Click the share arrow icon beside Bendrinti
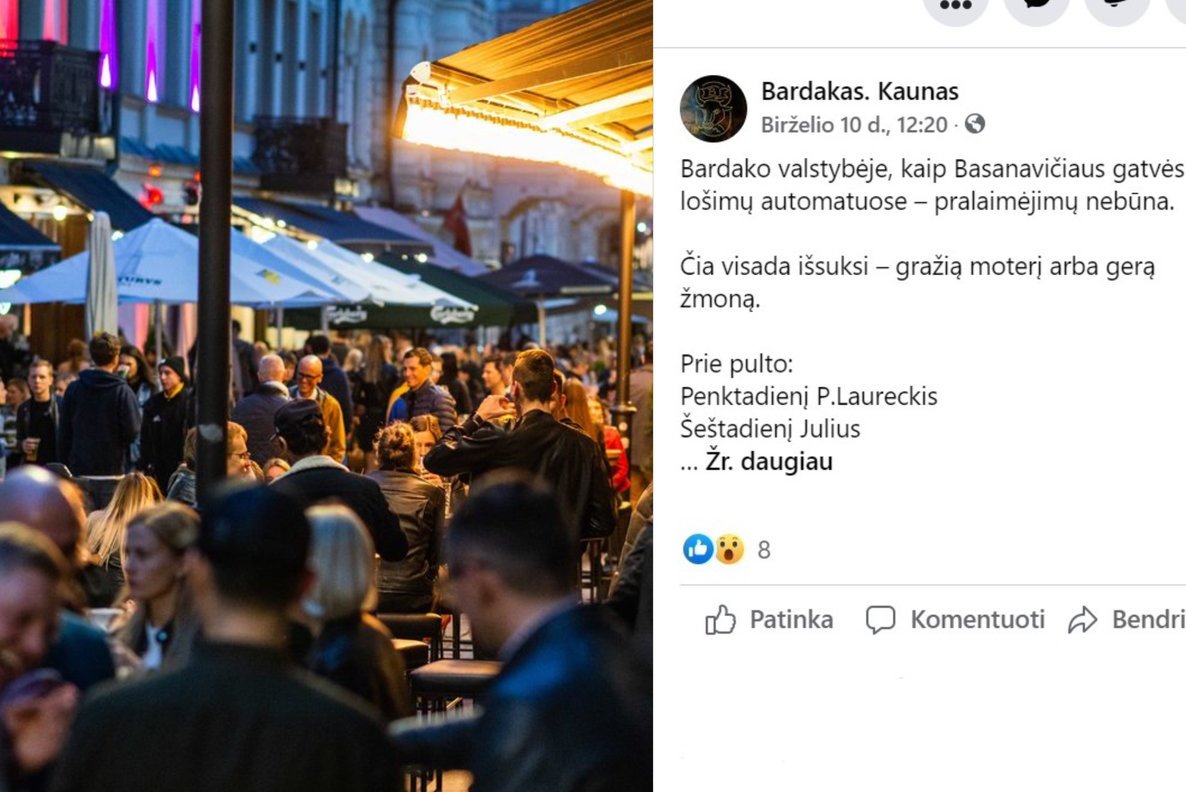Image resolution: width=1186 pixels, height=792 pixels. coord(1082,620)
